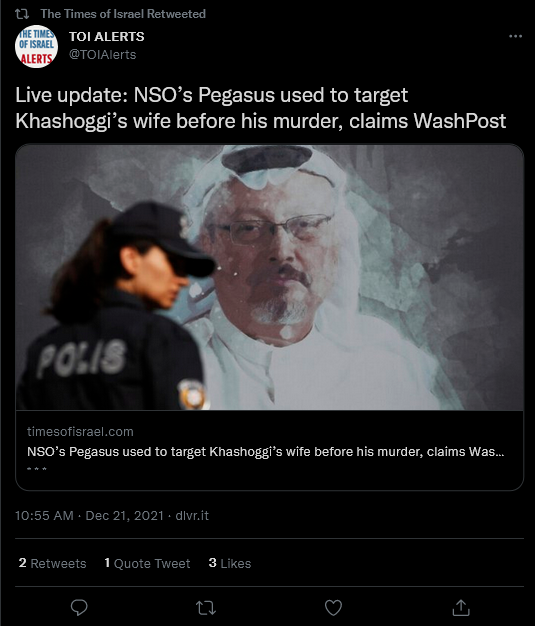
Task: Open the @TOIAlerts handle link
Action: point(103,54)
